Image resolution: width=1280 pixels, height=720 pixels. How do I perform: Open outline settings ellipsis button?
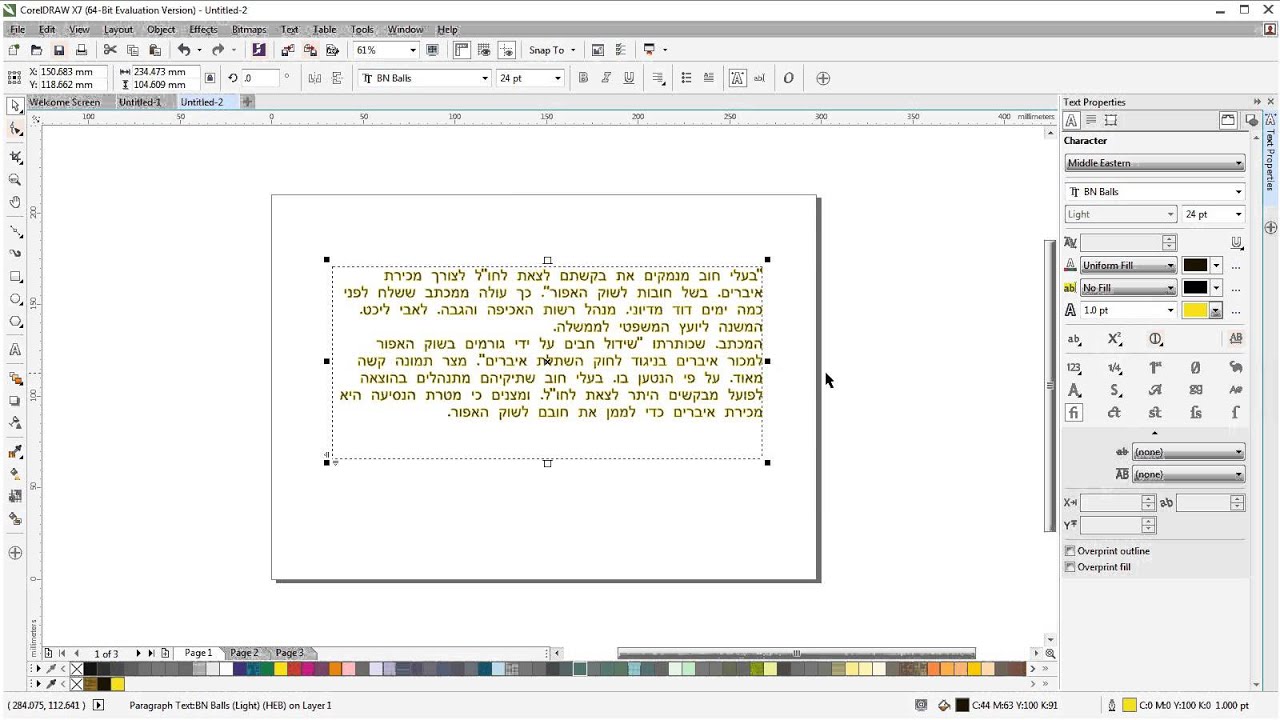1236,311
